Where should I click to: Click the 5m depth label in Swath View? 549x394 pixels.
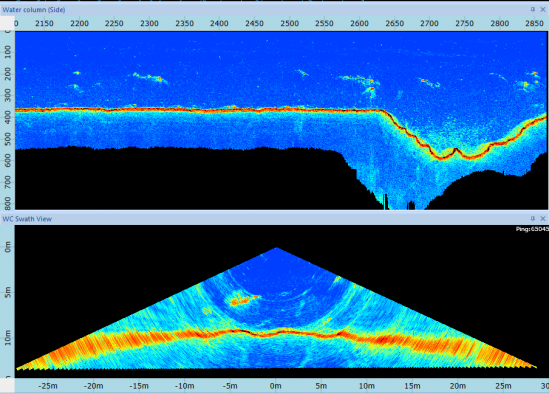click(8, 292)
